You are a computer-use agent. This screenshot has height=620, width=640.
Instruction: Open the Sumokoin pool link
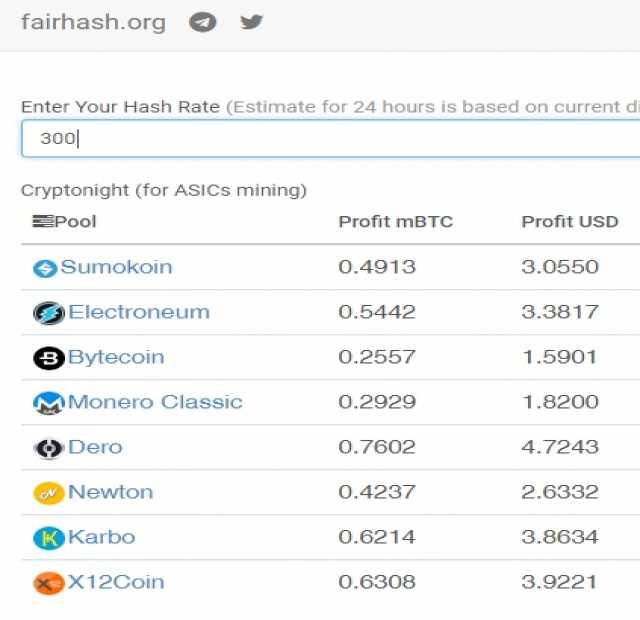(116, 267)
